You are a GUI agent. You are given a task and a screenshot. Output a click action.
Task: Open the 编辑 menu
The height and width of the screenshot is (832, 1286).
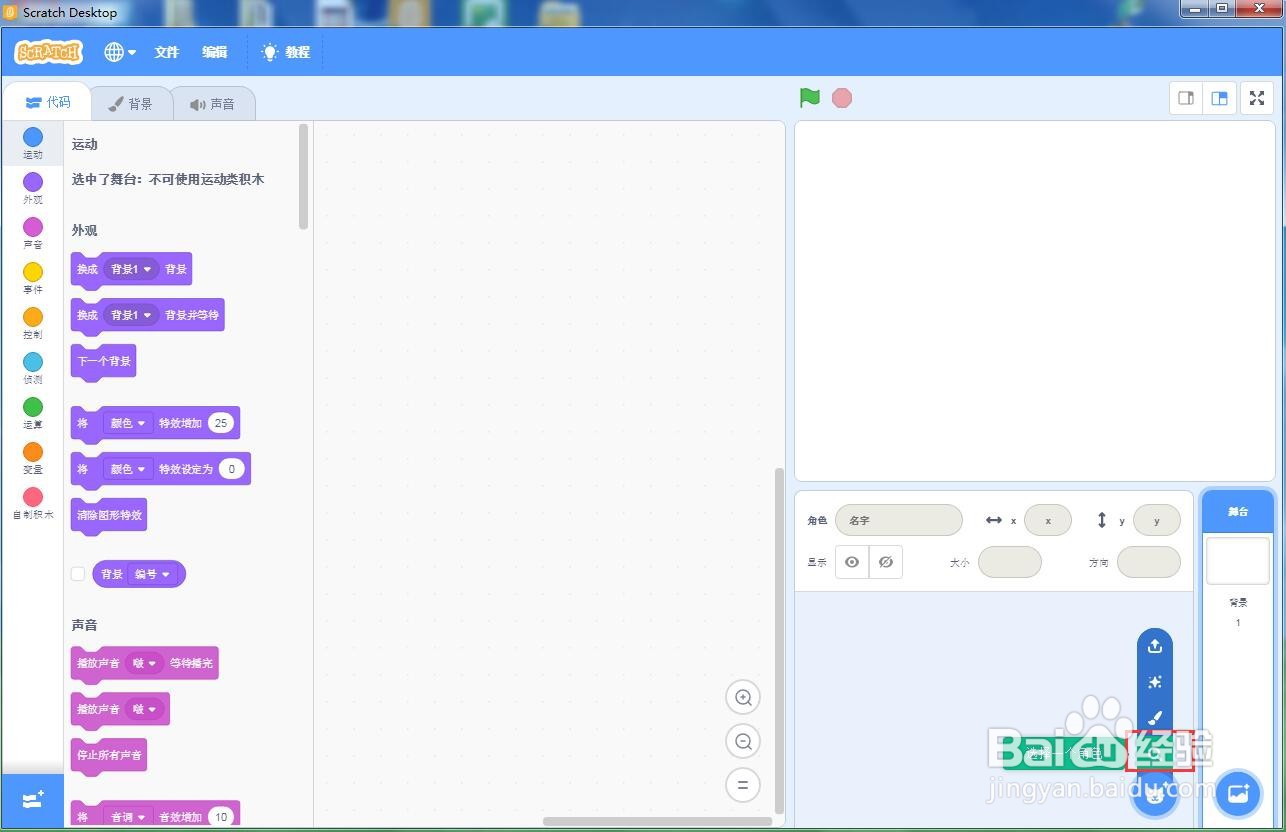pyautogui.click(x=215, y=52)
